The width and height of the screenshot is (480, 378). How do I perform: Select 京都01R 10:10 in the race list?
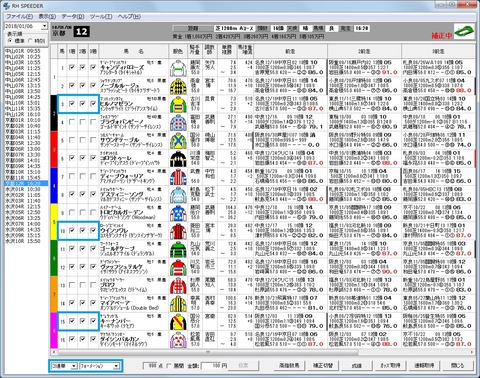point(23,120)
